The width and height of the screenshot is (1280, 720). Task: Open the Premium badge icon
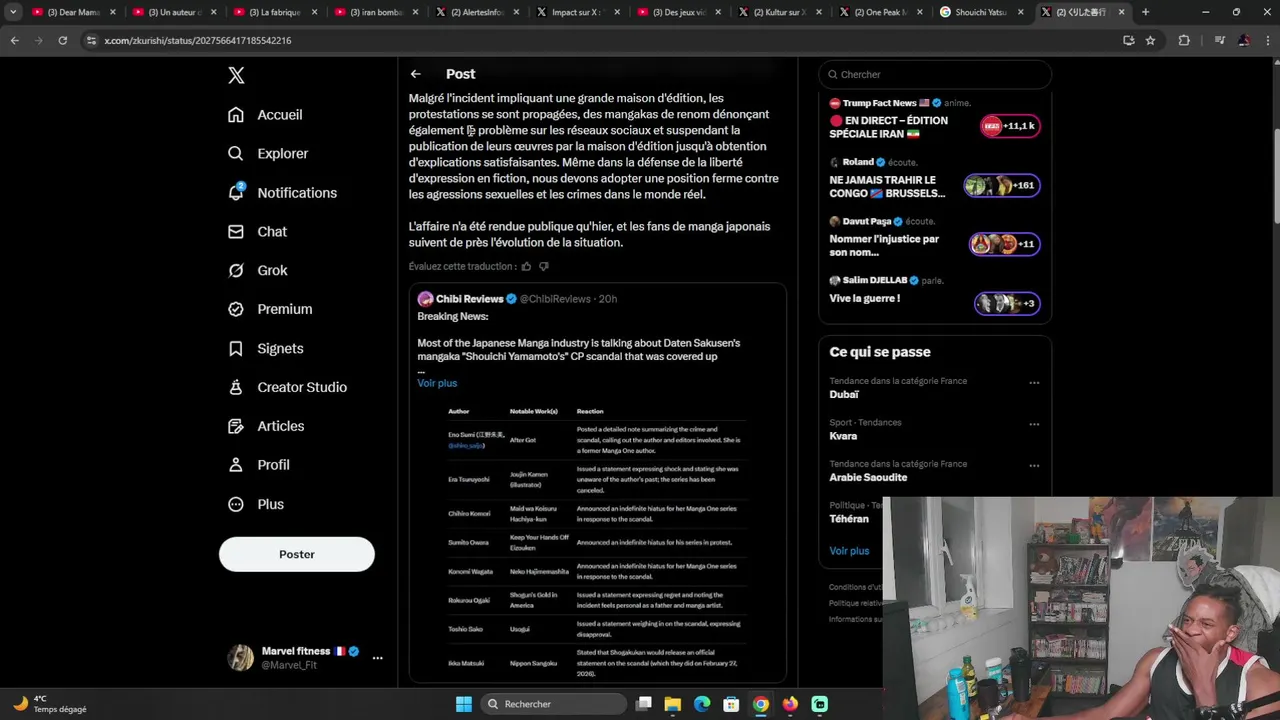pos(236,310)
